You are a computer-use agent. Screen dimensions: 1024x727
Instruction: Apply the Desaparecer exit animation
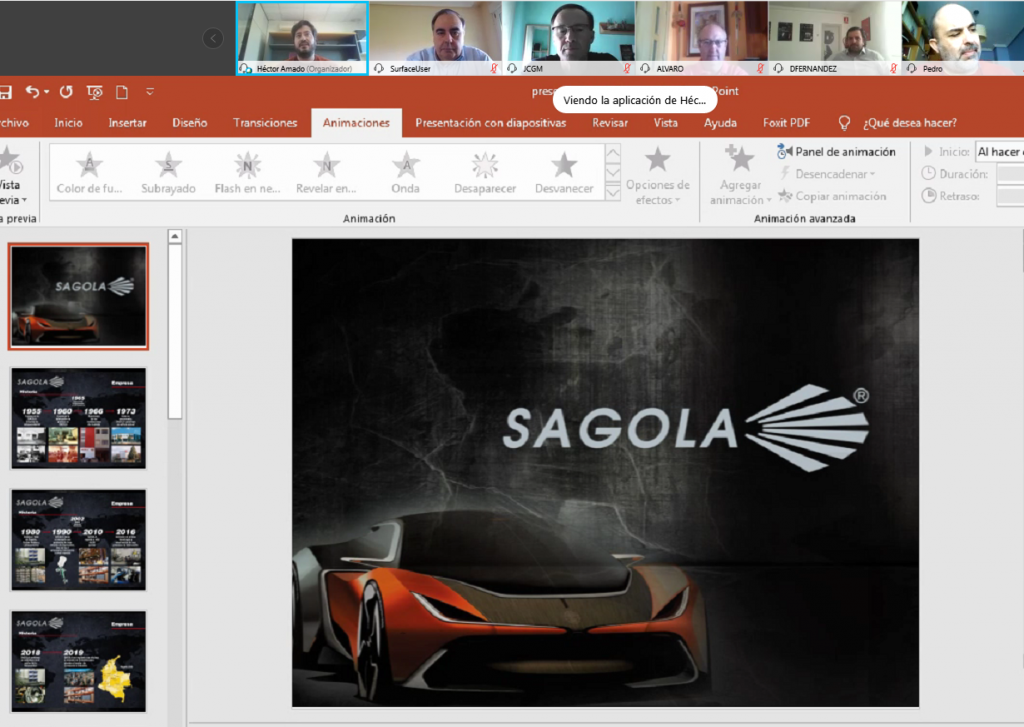coord(485,173)
